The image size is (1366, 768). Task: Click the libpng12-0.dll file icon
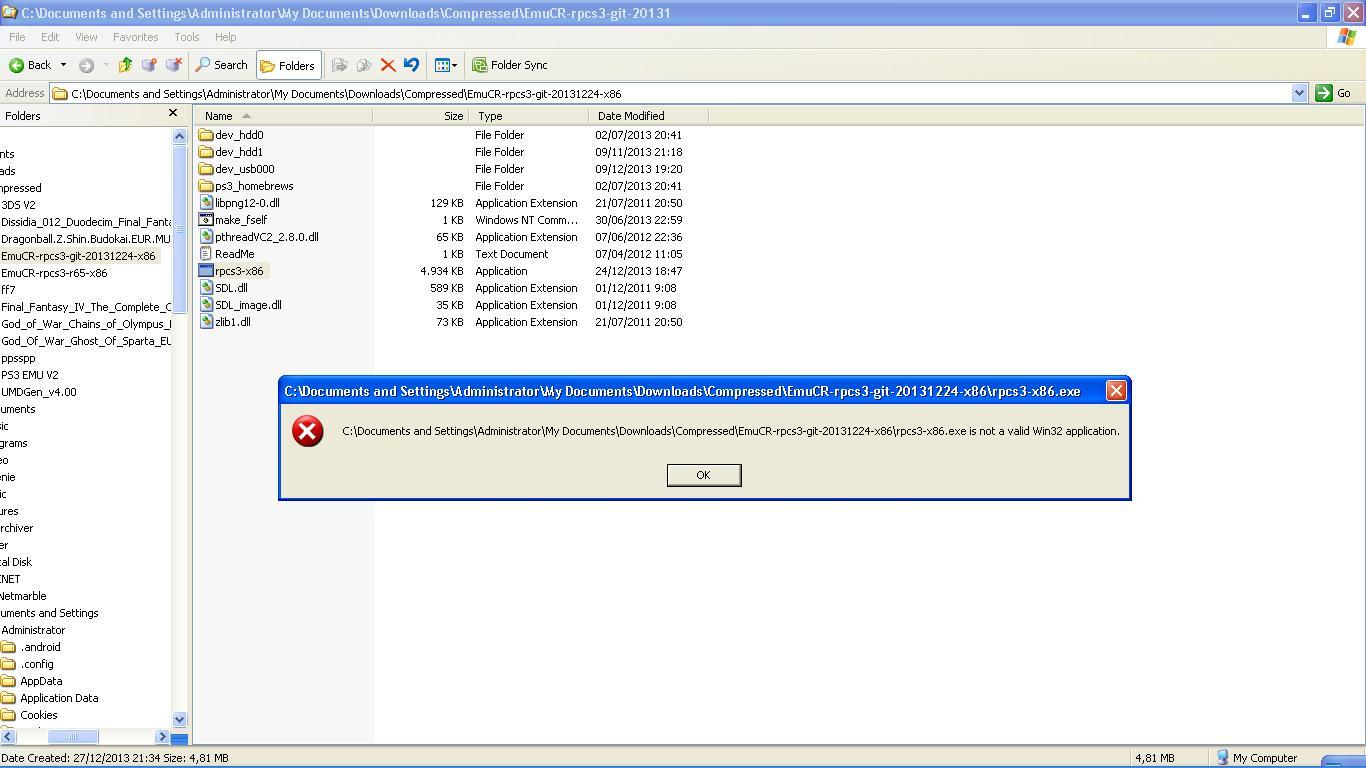[206, 203]
